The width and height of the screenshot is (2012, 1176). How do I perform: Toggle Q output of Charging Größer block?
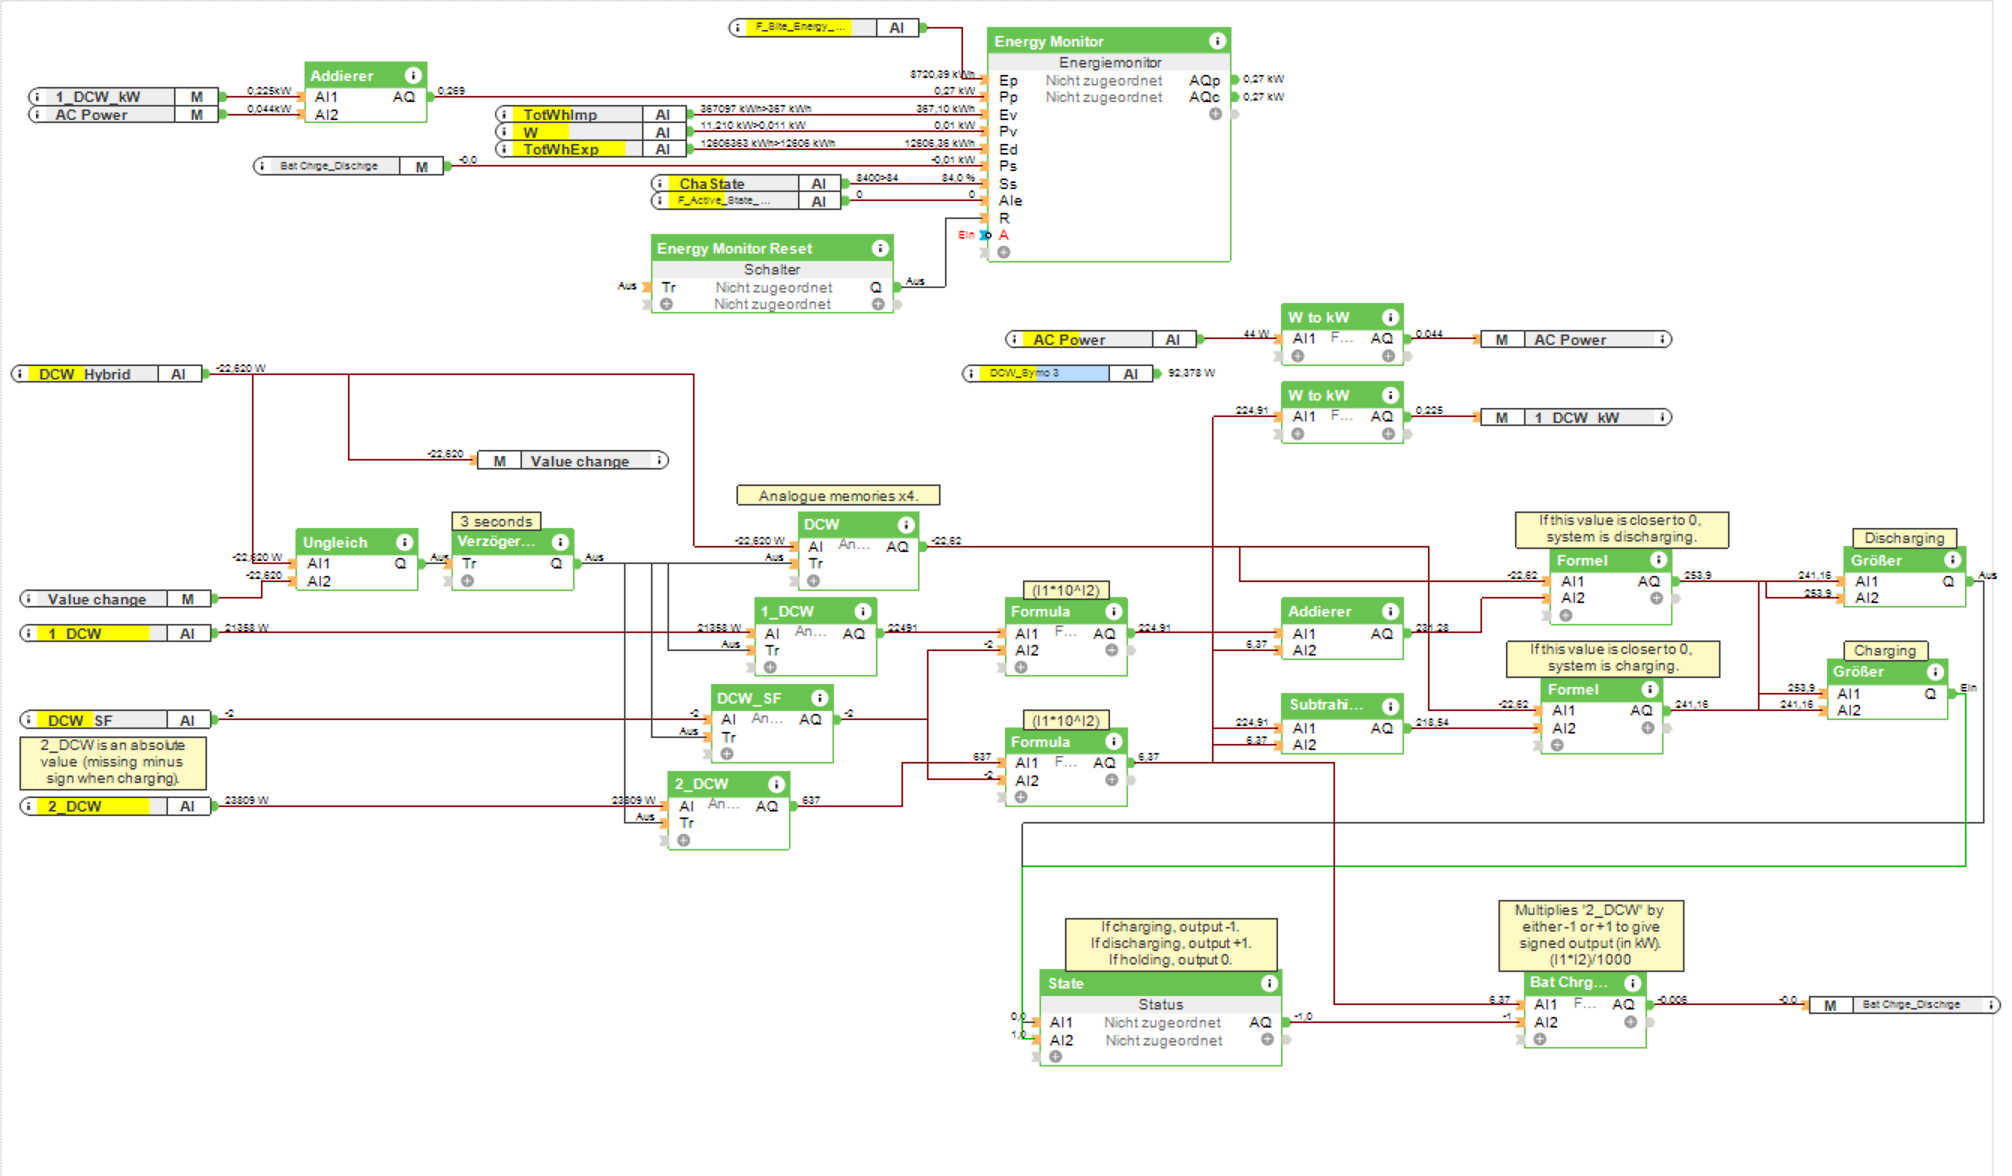tap(1930, 693)
